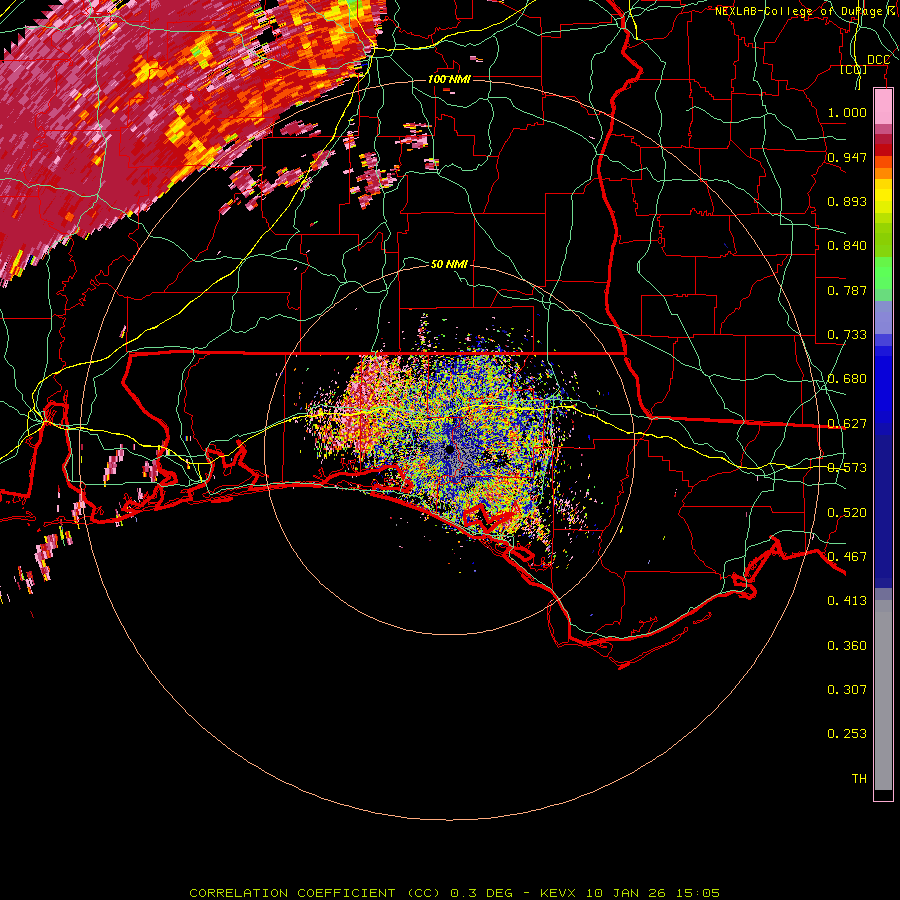Click the DCC label above the color scale

[x=878, y=60]
